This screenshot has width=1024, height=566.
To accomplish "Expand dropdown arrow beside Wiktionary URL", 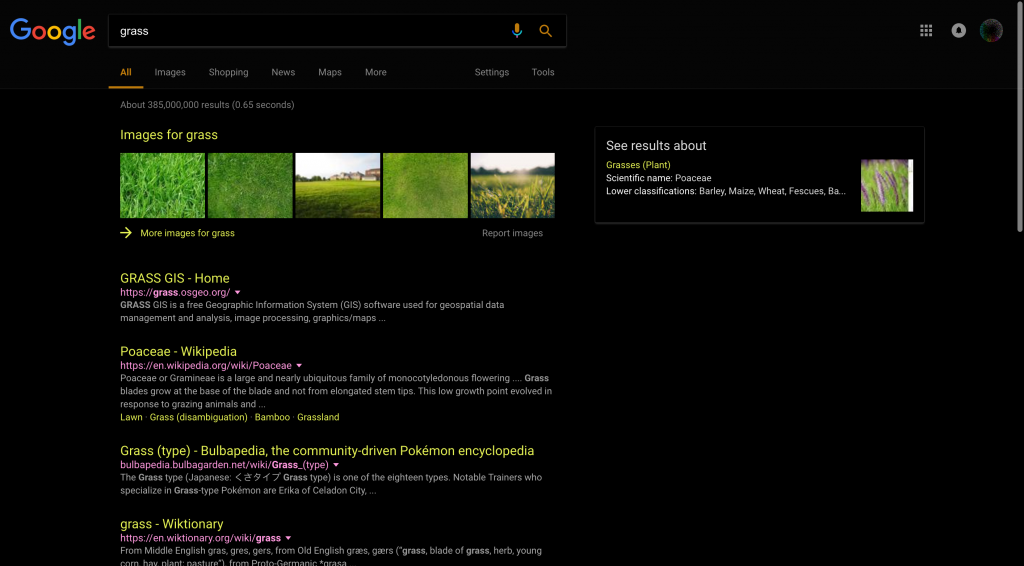I will [x=288, y=538].
